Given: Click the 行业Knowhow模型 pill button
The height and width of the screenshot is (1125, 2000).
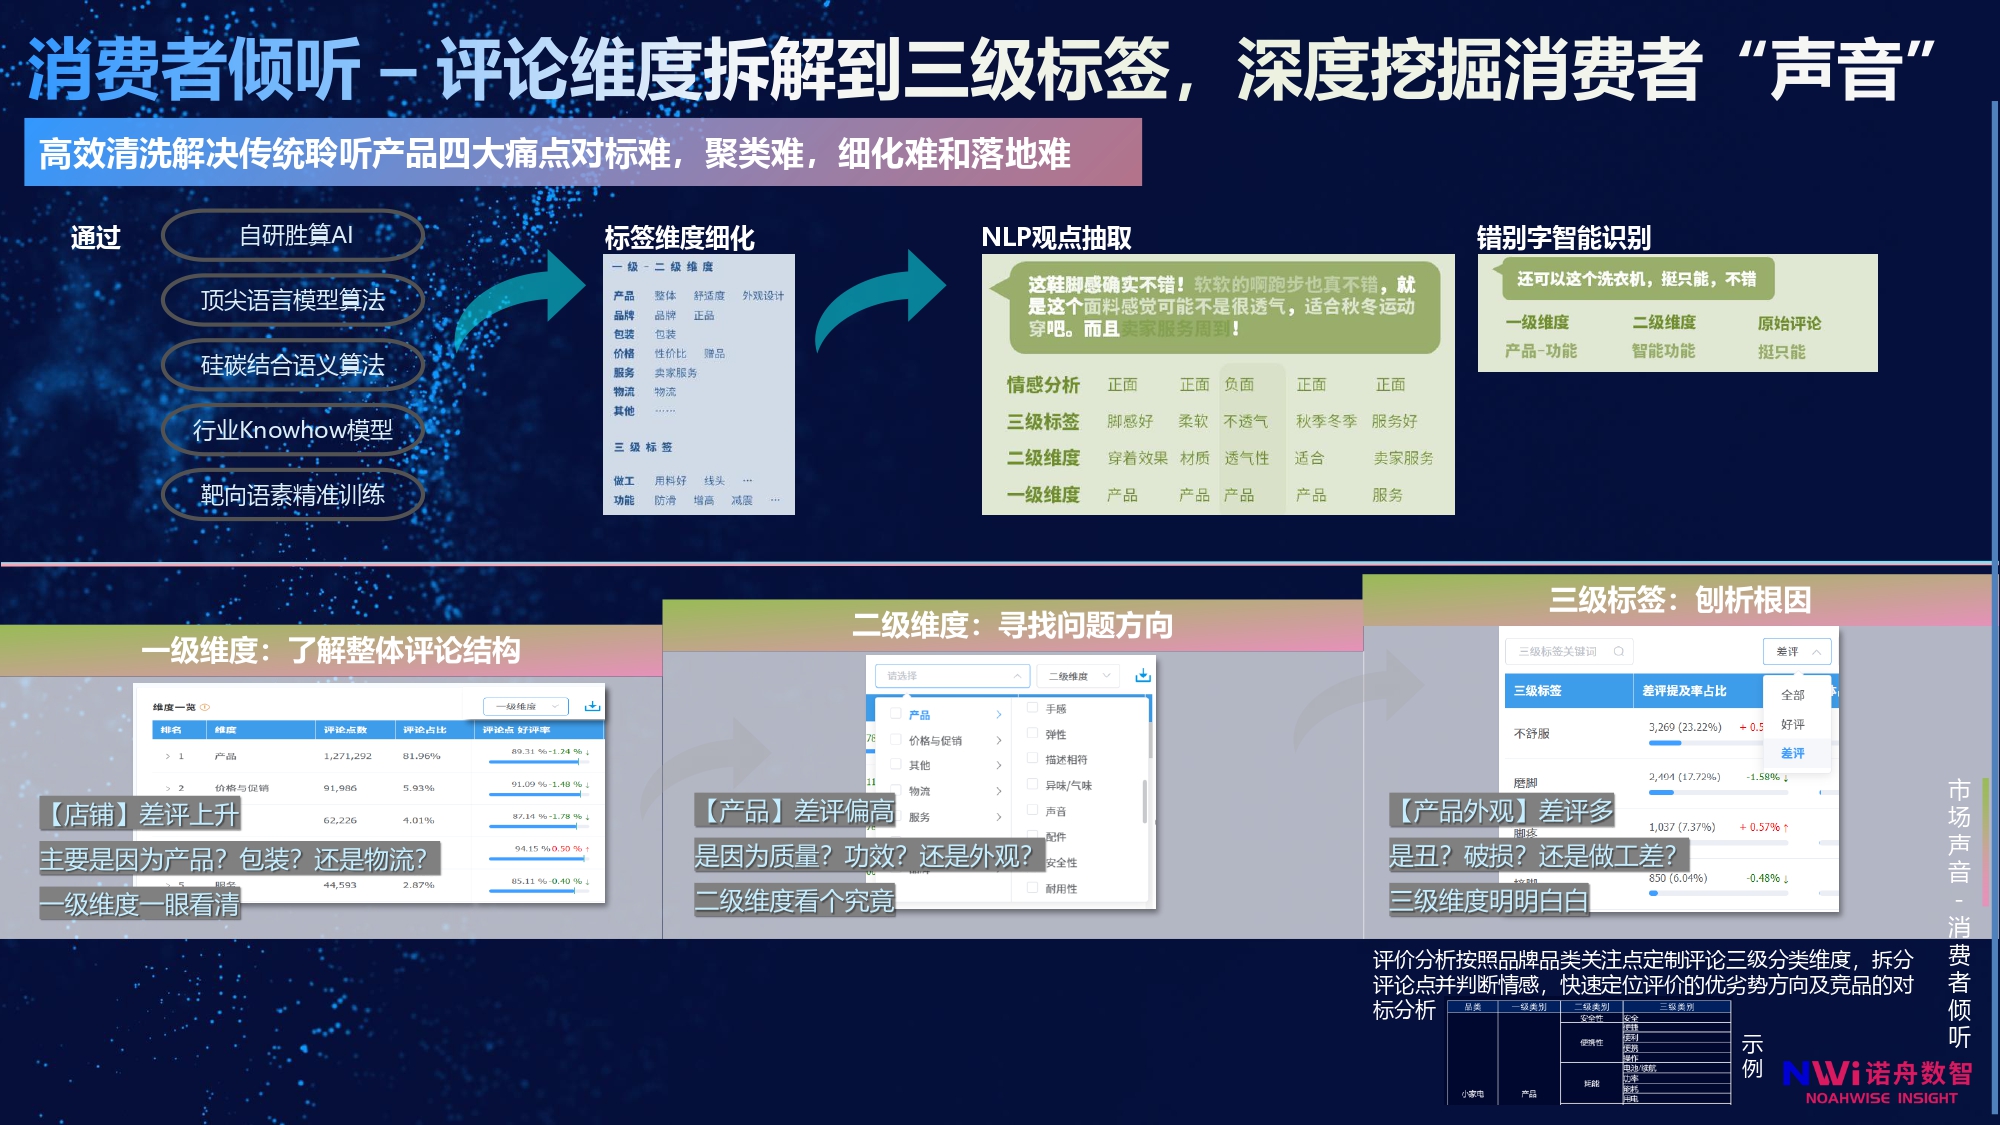Looking at the screenshot, I should point(292,430).
